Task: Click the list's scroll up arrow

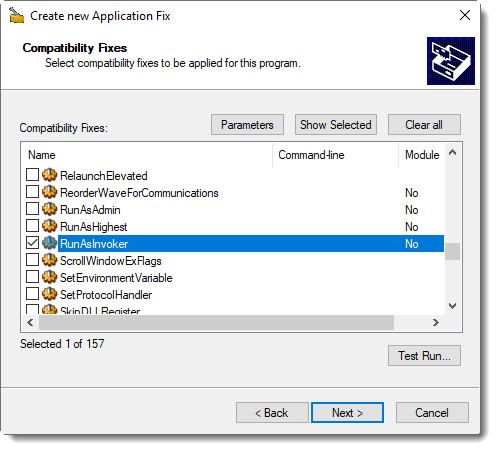Action: (x=452, y=153)
